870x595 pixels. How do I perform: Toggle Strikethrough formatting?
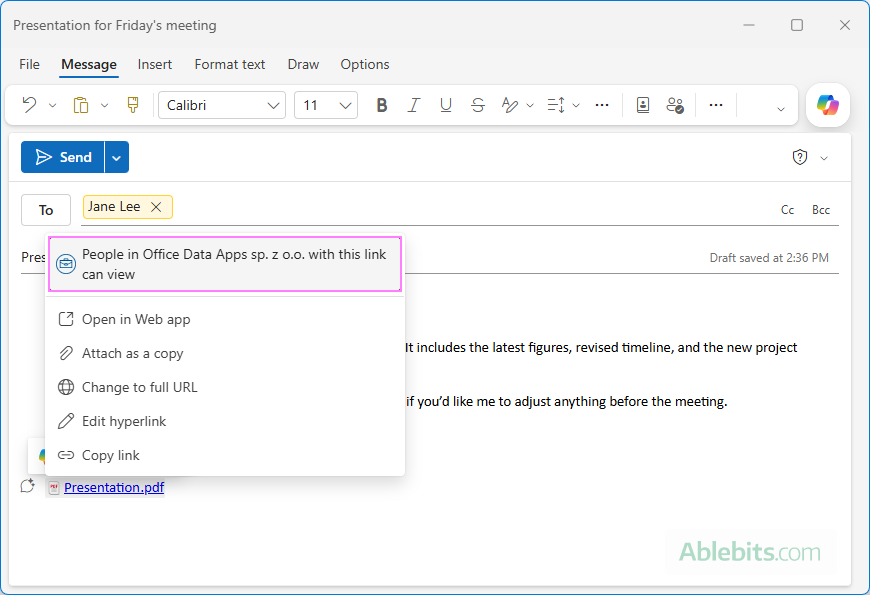478,105
